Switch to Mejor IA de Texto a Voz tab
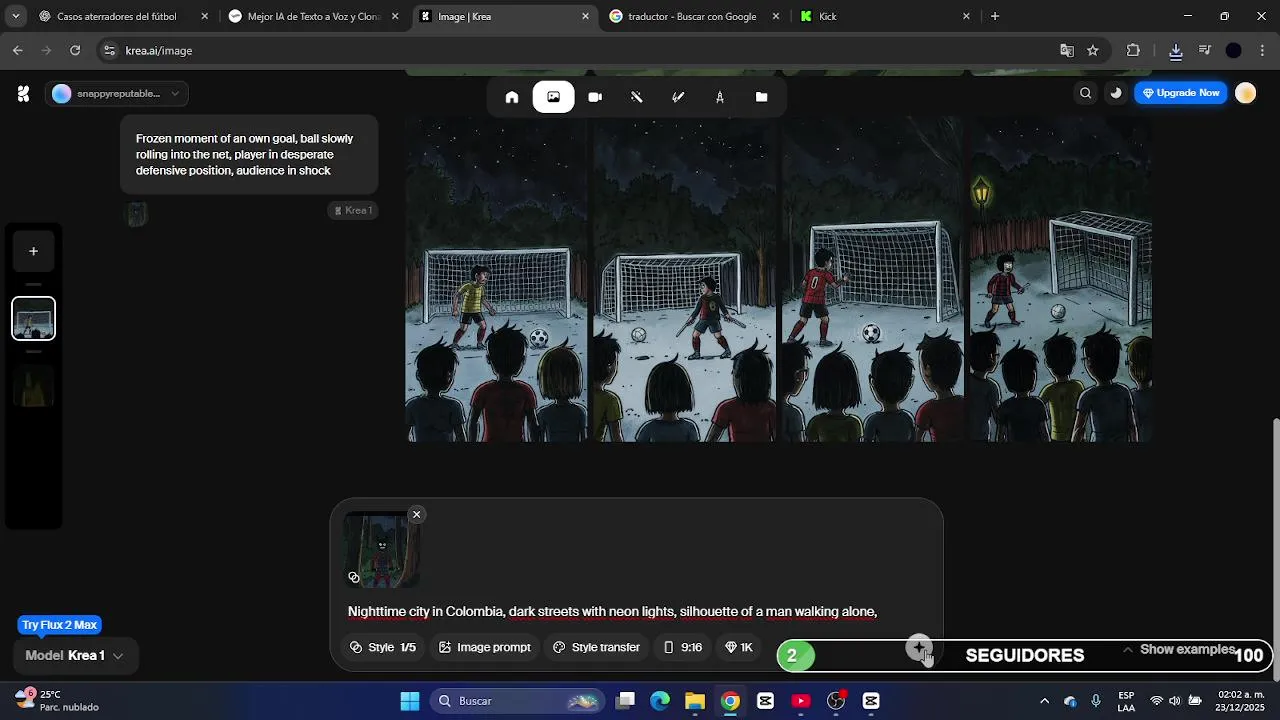Screen dimensions: 1280x720 (312, 16)
